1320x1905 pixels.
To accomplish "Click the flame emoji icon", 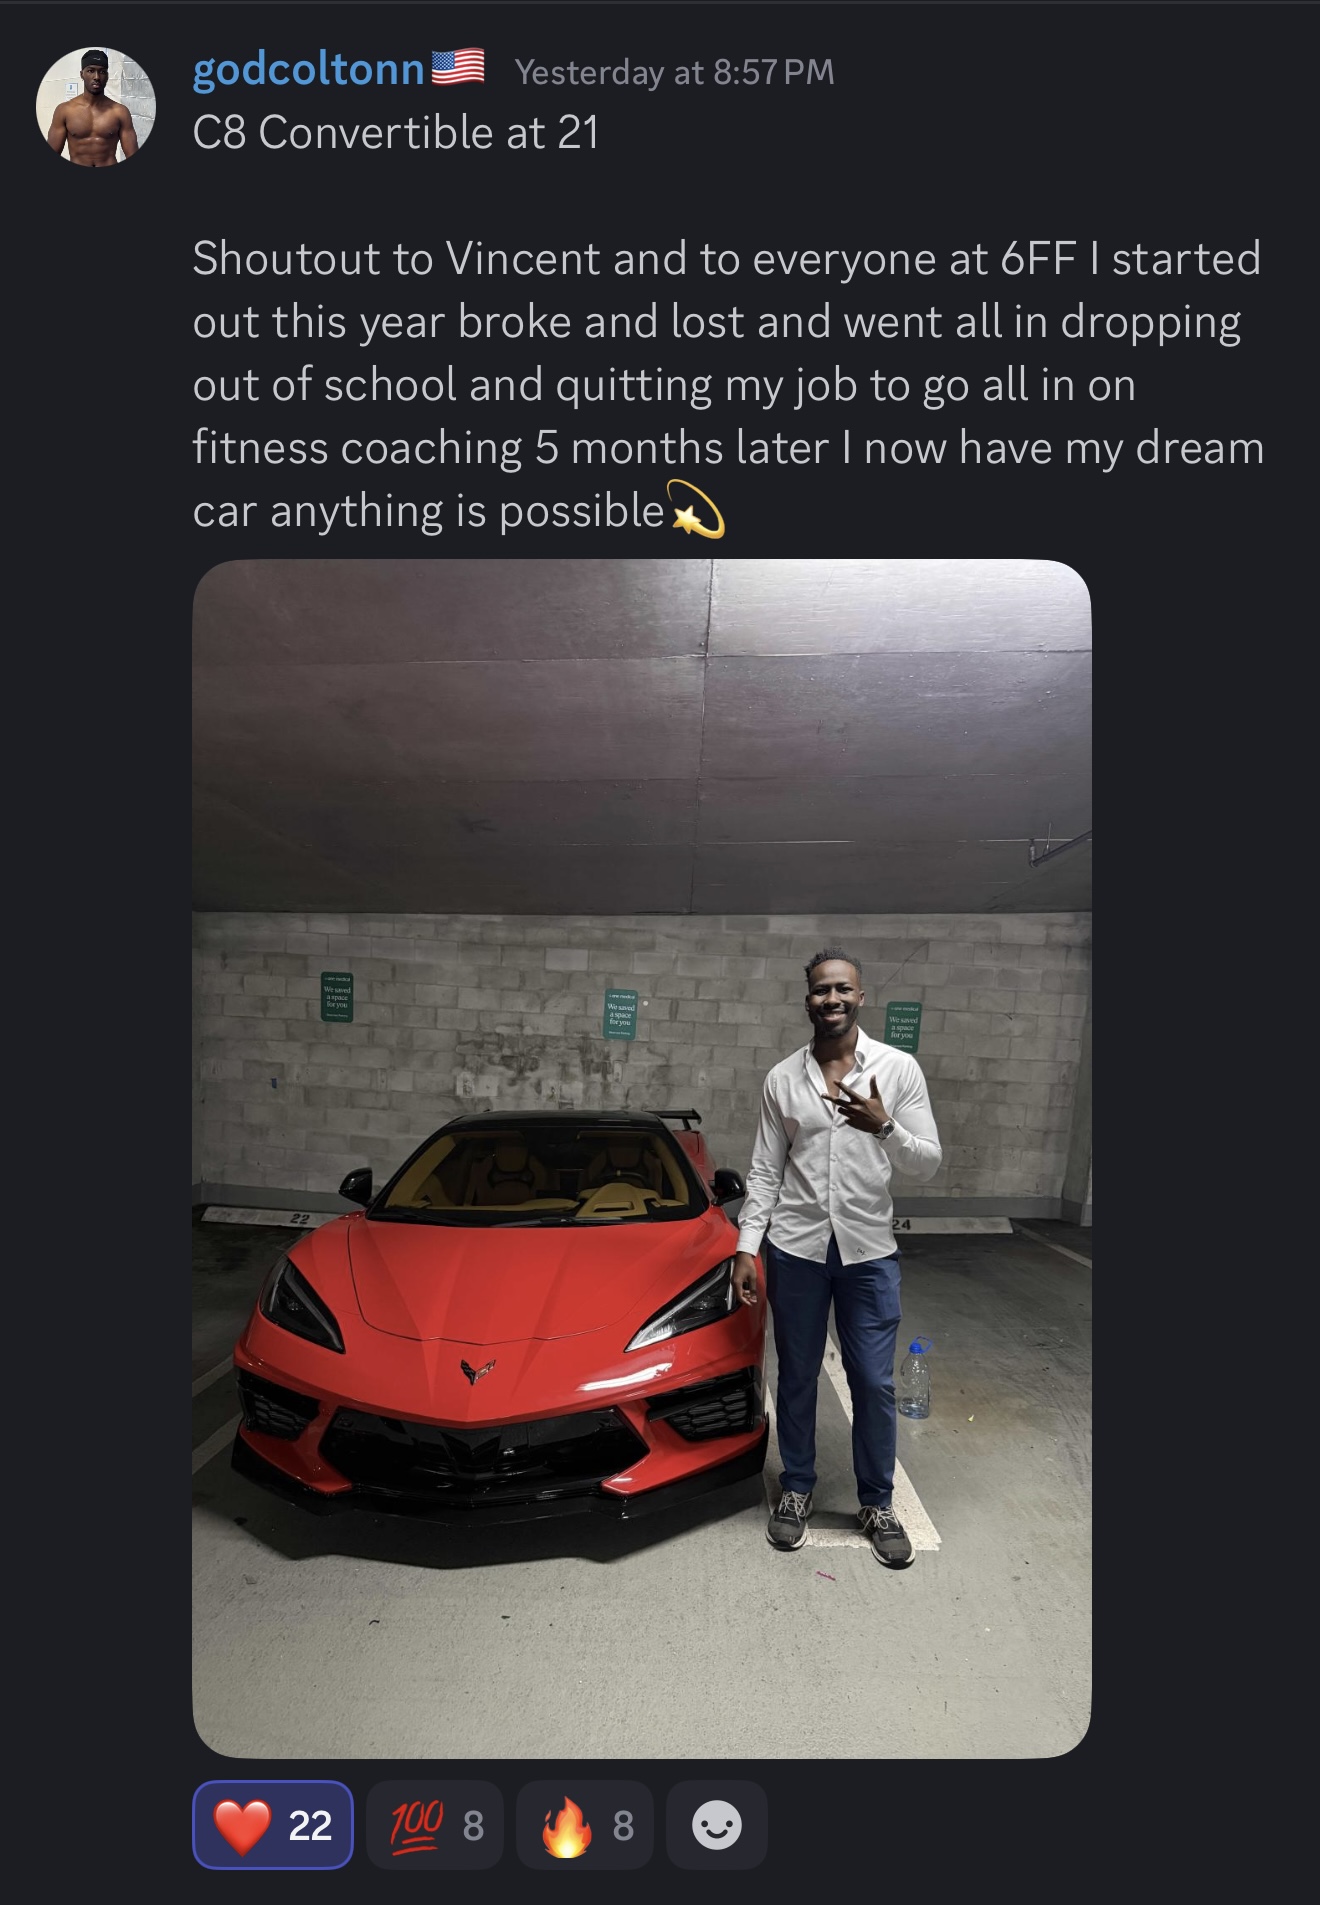I will point(566,1826).
